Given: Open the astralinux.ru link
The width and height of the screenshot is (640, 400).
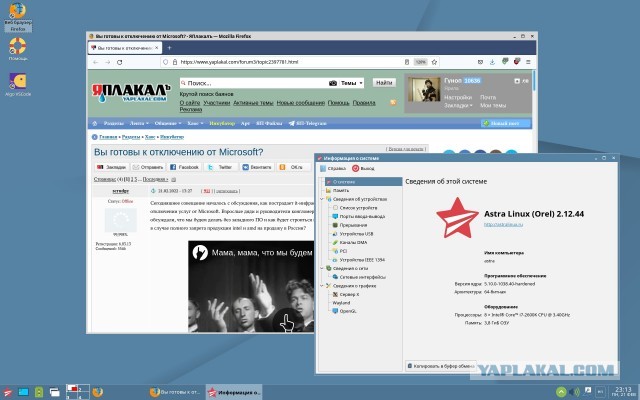Looking at the screenshot, I should point(503,224).
